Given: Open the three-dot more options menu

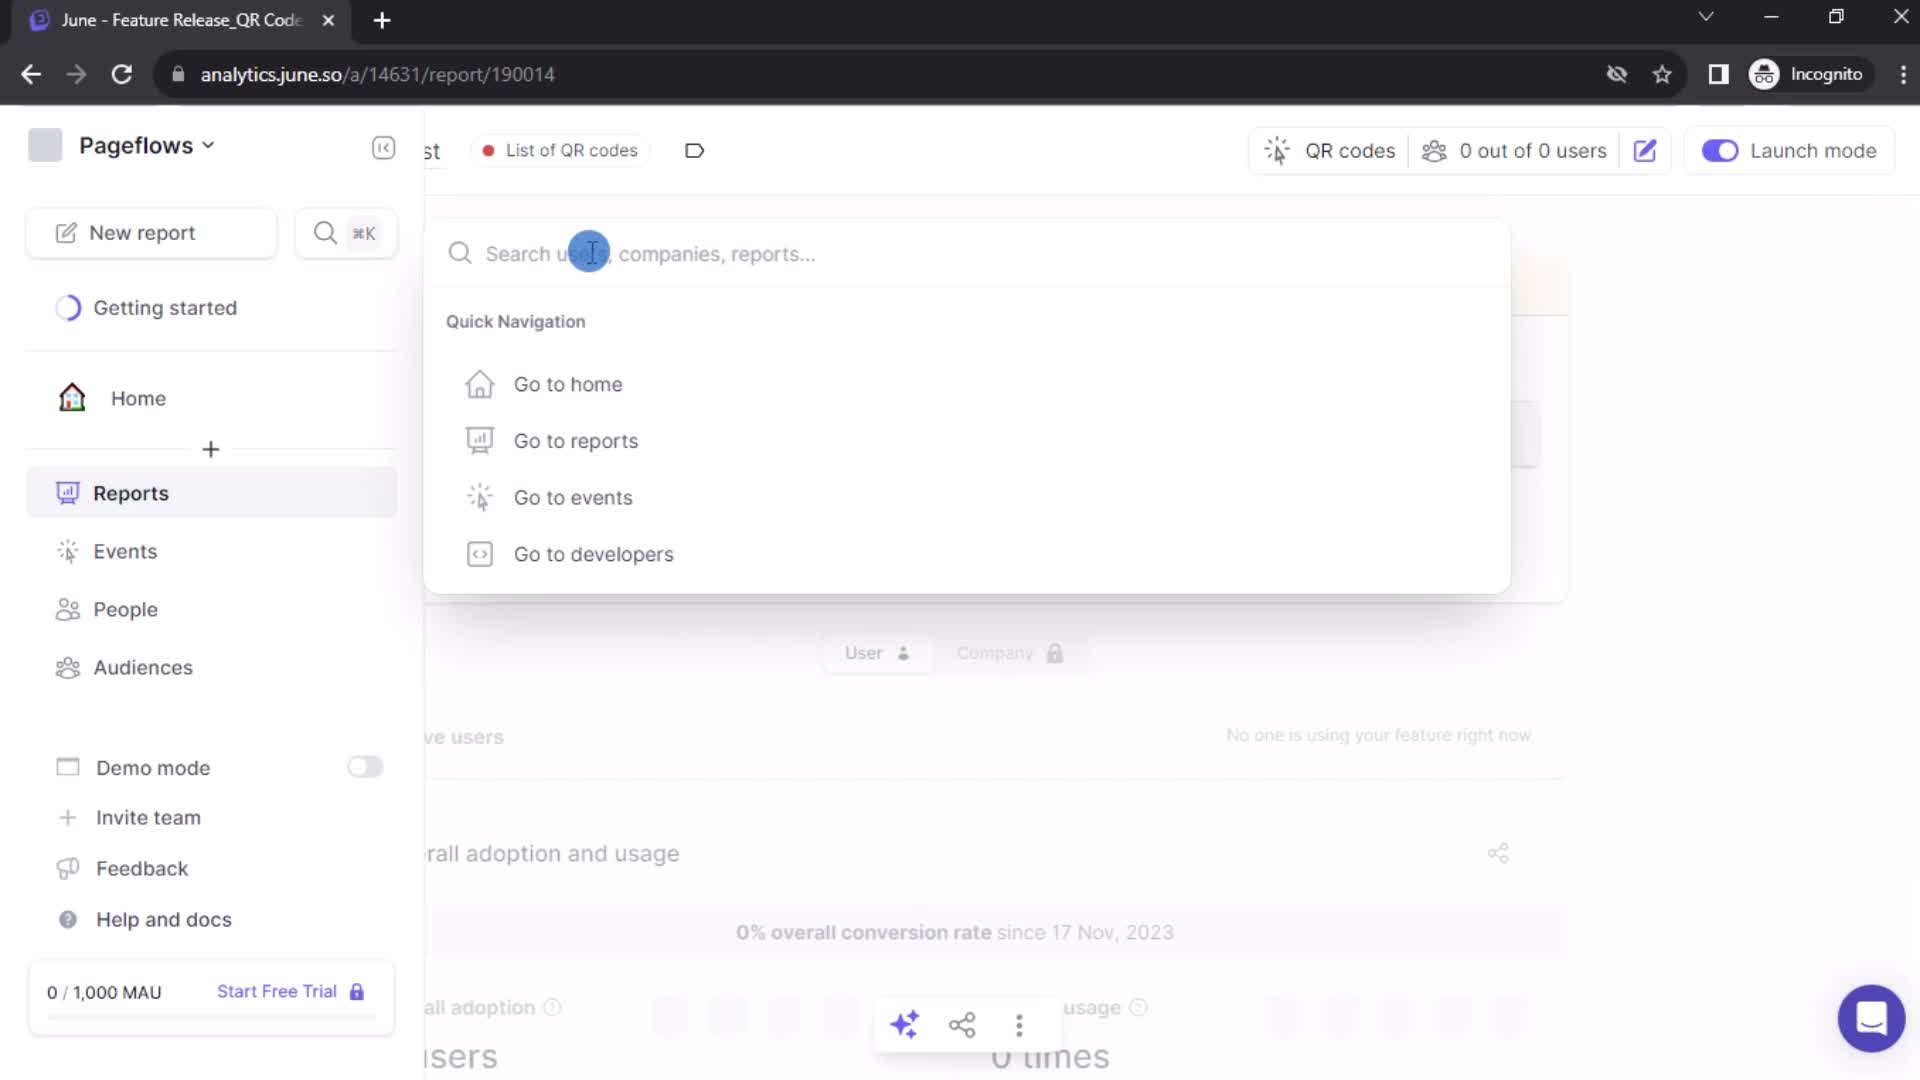Looking at the screenshot, I should (x=1019, y=1025).
